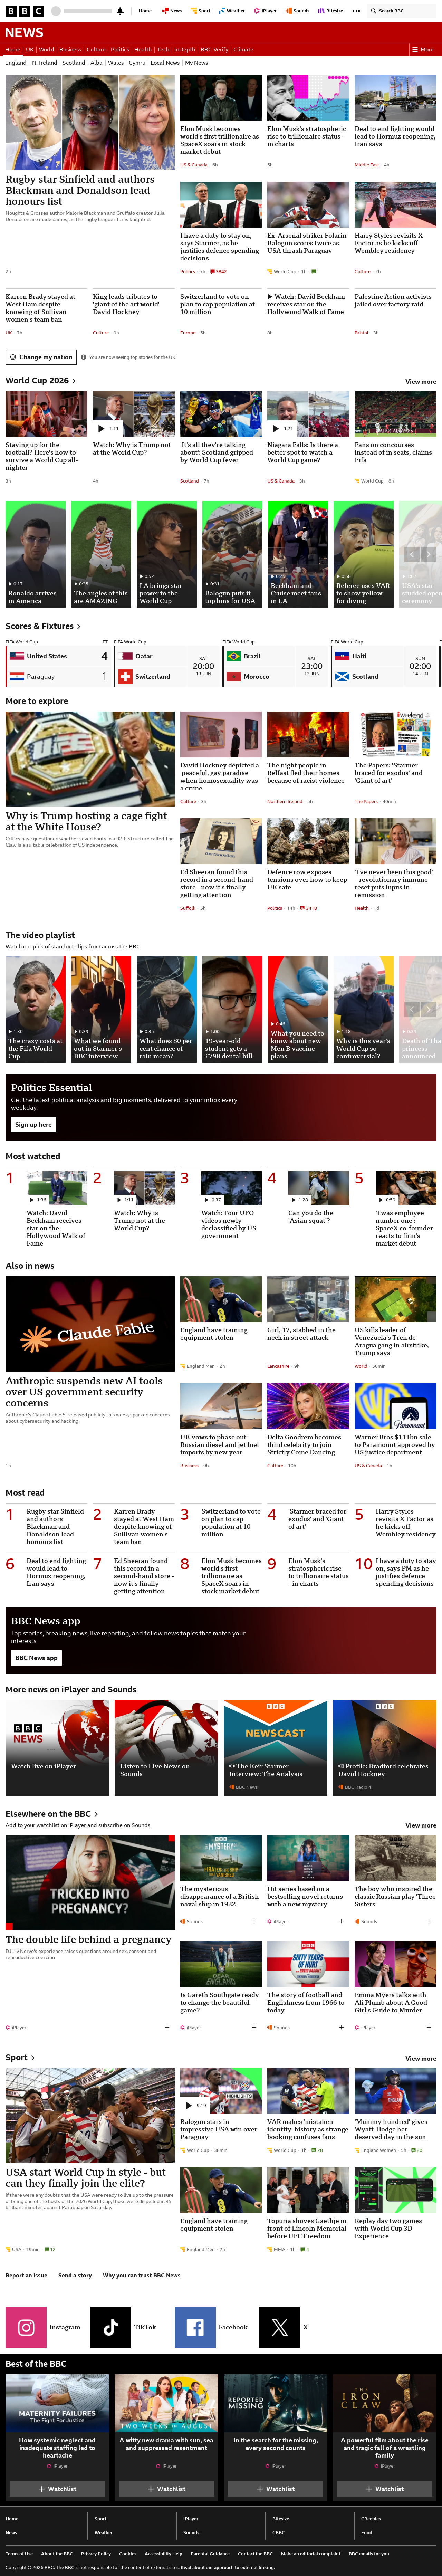Select the Politics tab in News navigation

coord(120,49)
